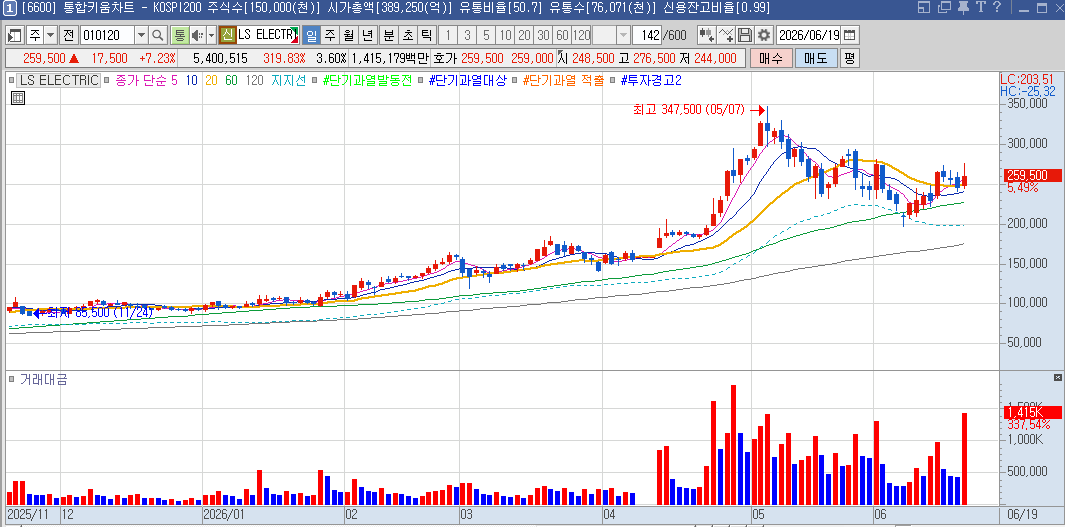This screenshot has width=1065, height=527.
Task: Add line indicator icon
Action: 726,35
